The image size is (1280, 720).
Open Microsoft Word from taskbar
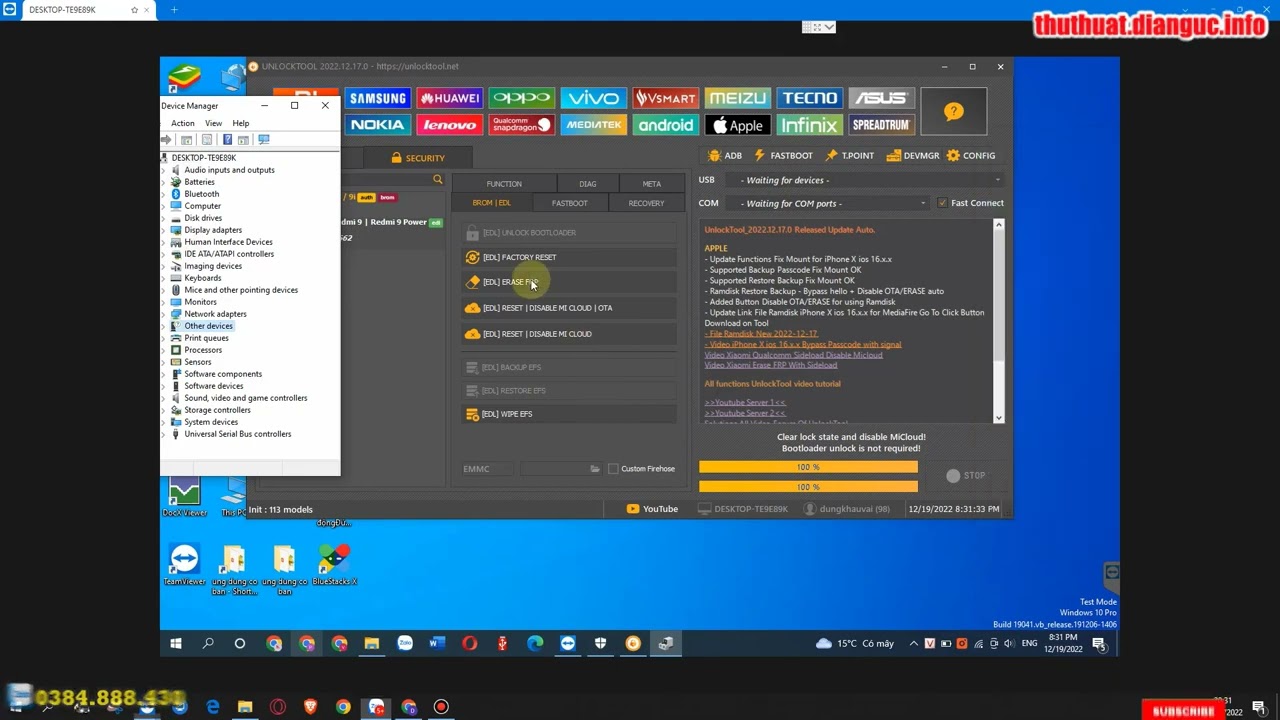click(437, 644)
